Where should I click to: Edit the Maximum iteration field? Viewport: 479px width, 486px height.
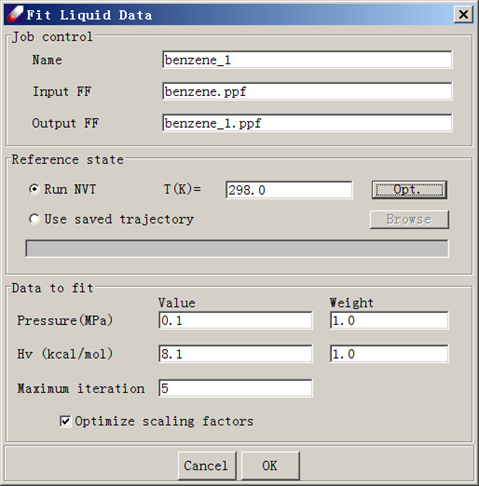pos(235,388)
